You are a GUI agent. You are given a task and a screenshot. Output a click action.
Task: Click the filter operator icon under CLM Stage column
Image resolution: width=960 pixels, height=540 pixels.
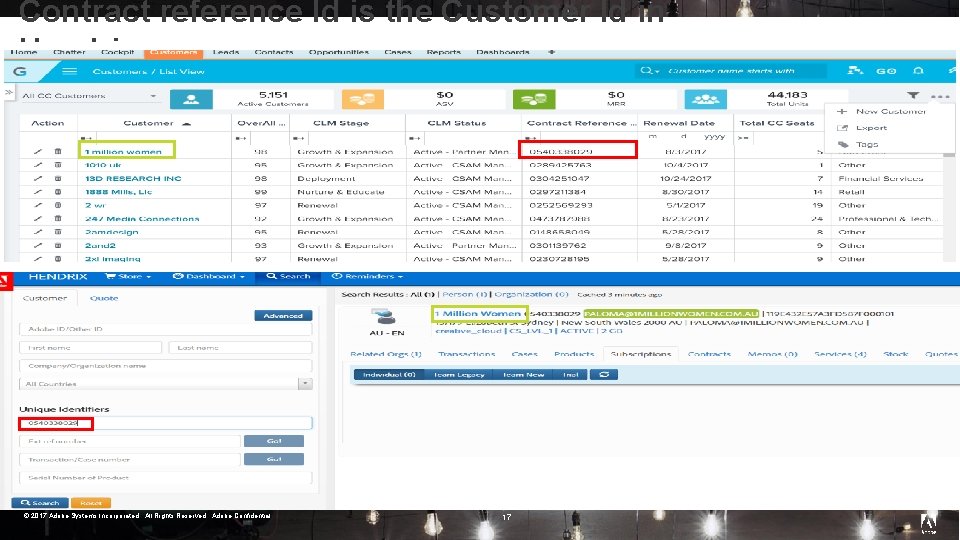point(298,138)
